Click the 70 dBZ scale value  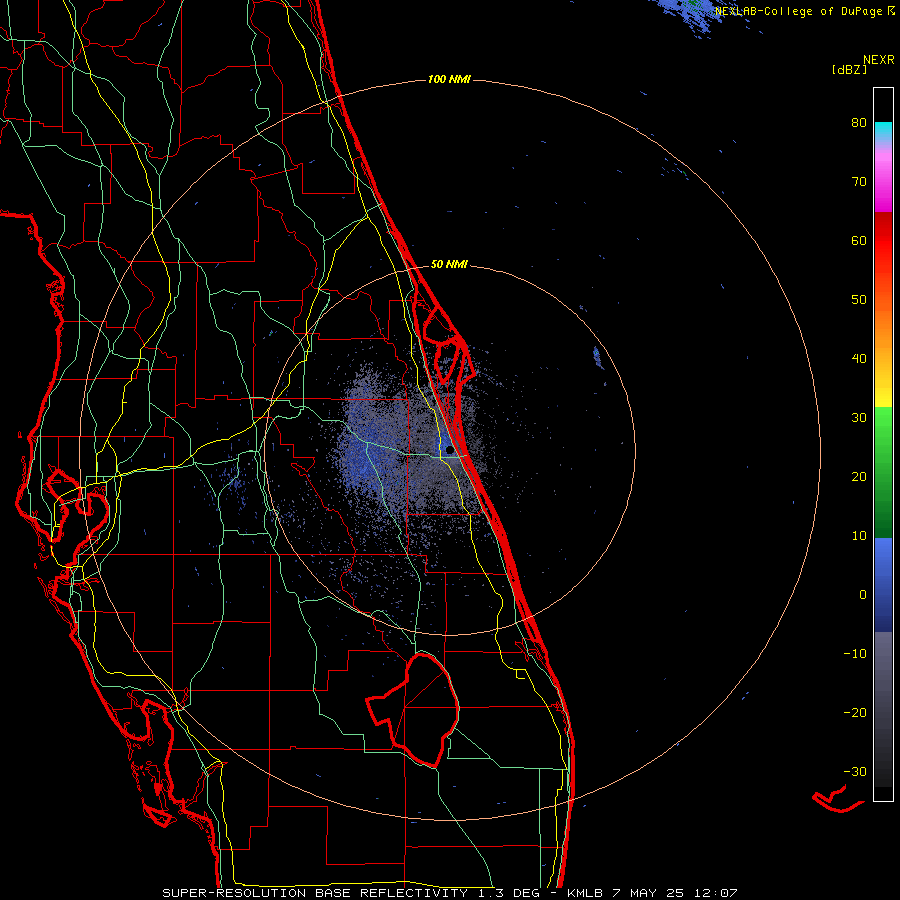pos(859,181)
